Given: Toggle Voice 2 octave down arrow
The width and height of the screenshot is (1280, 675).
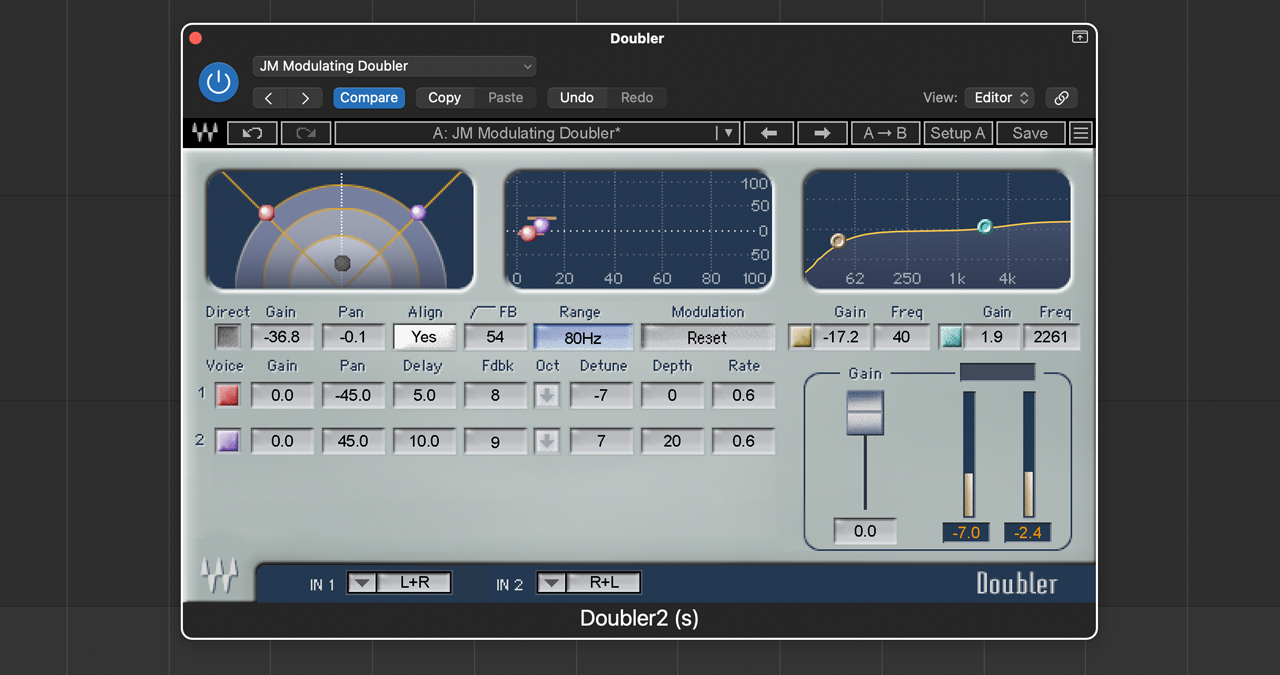Looking at the screenshot, I should [547, 441].
